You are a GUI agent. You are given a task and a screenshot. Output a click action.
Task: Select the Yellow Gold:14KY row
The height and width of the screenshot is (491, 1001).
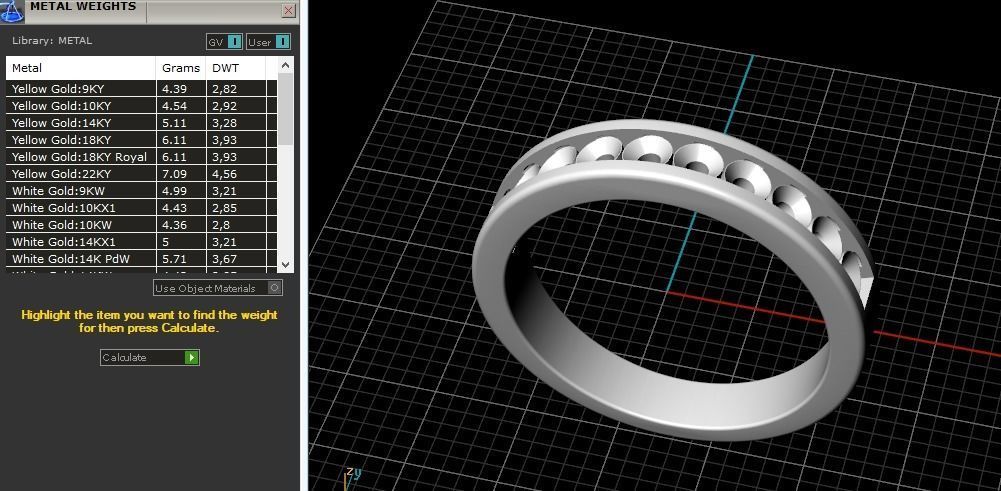142,123
